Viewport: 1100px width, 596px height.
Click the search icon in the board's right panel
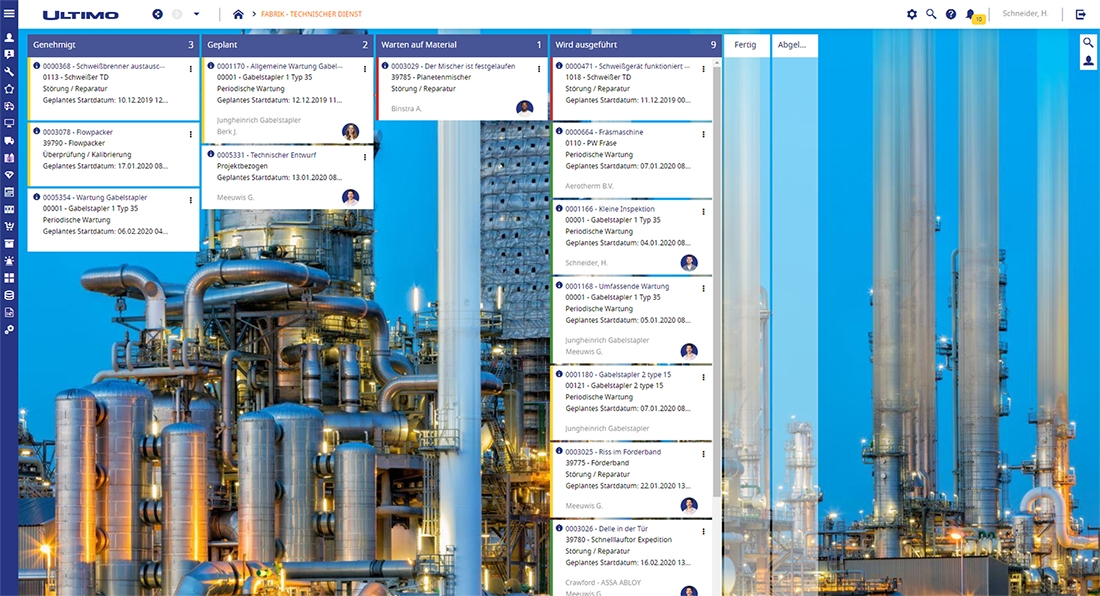pyautogui.click(x=1088, y=43)
